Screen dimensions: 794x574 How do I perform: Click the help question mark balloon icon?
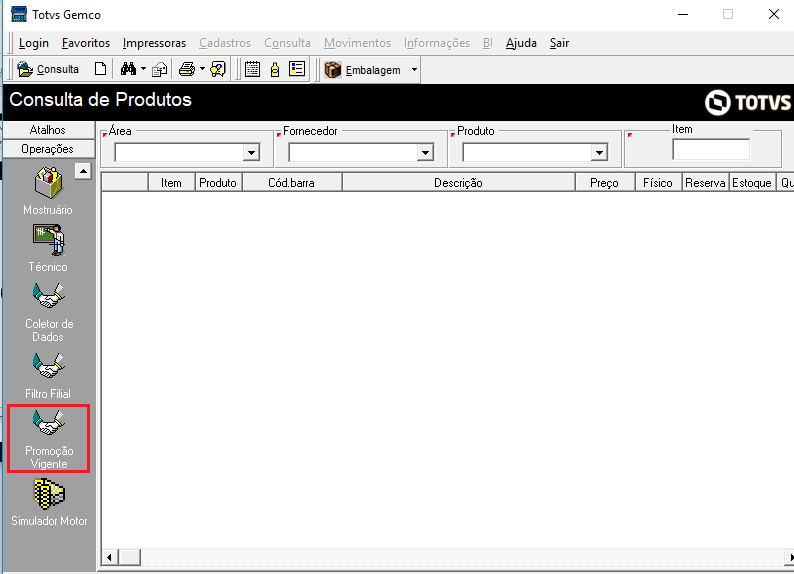(218, 69)
